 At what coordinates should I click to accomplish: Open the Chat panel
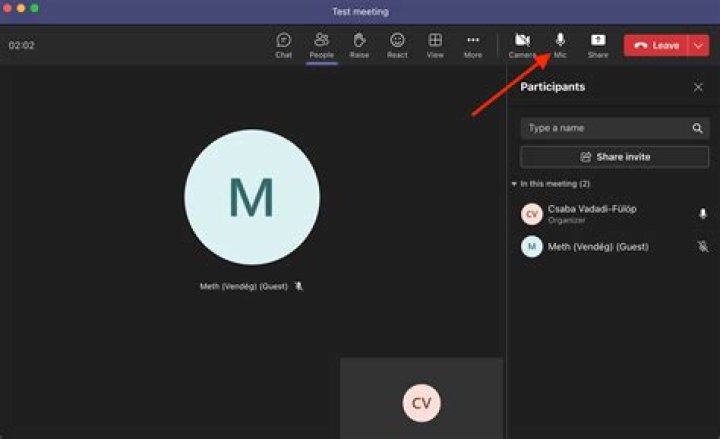[284, 45]
